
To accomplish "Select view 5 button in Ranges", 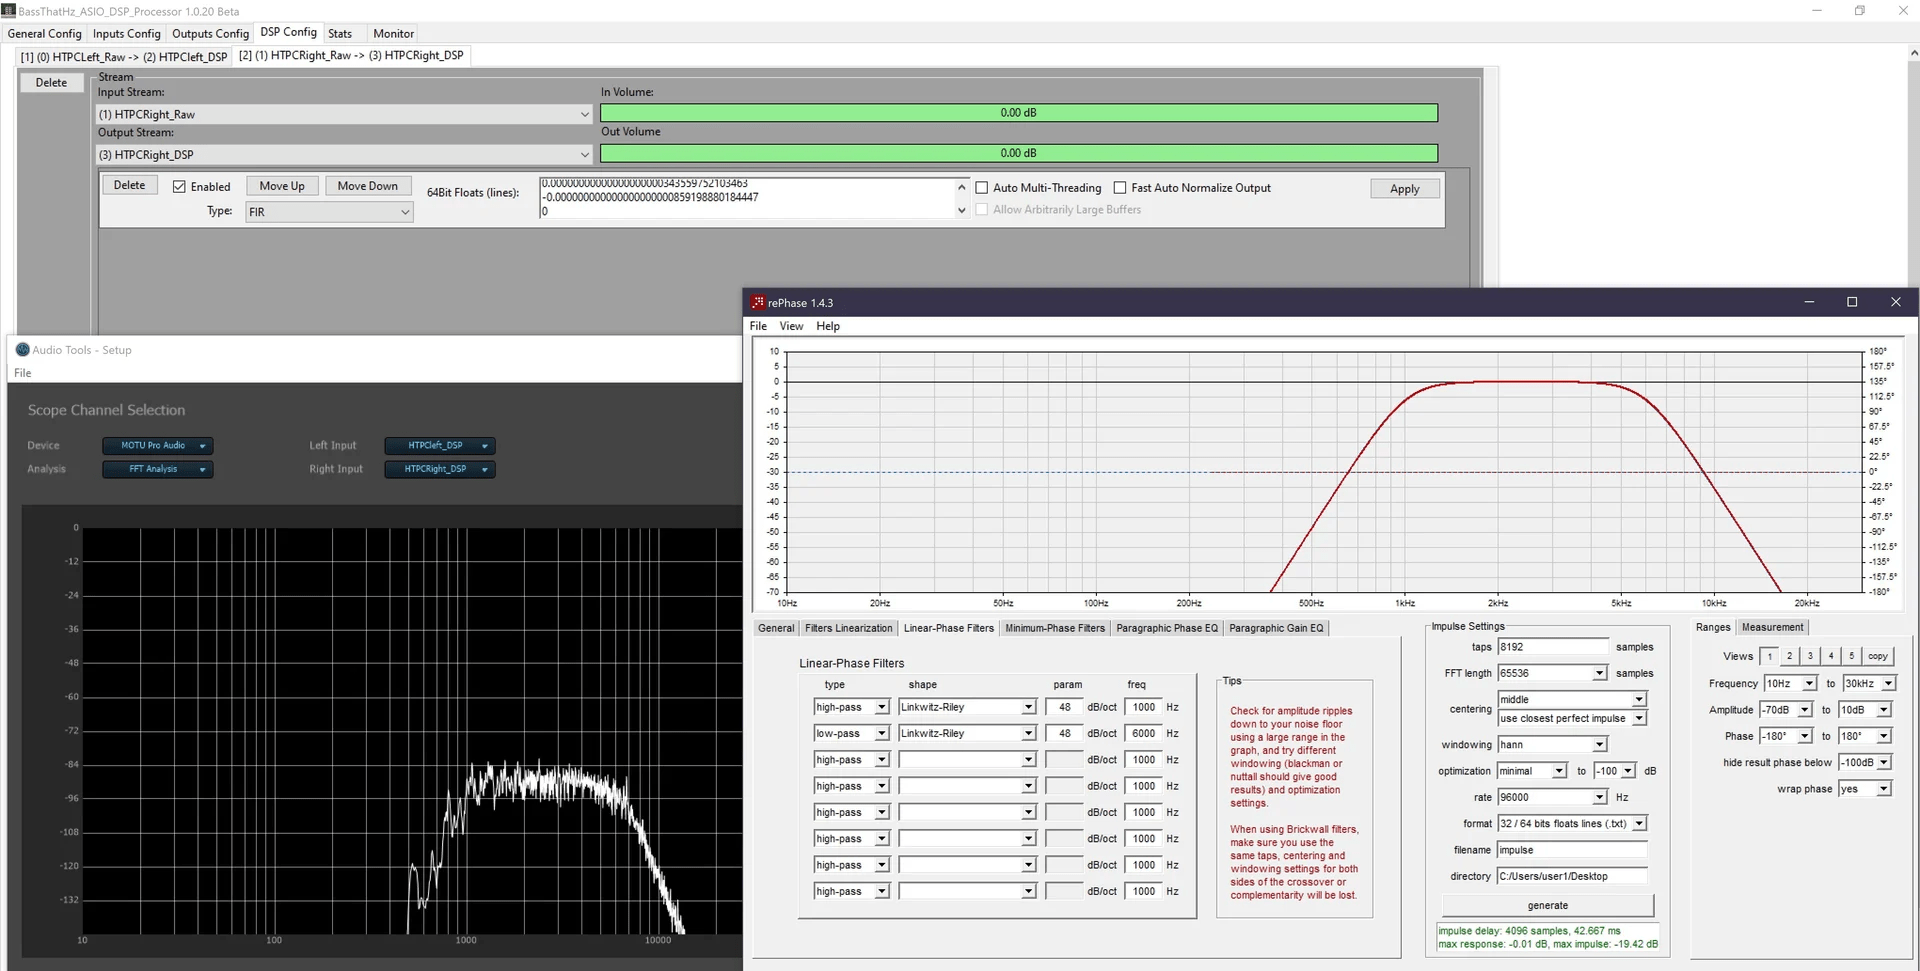I will 1851,657.
